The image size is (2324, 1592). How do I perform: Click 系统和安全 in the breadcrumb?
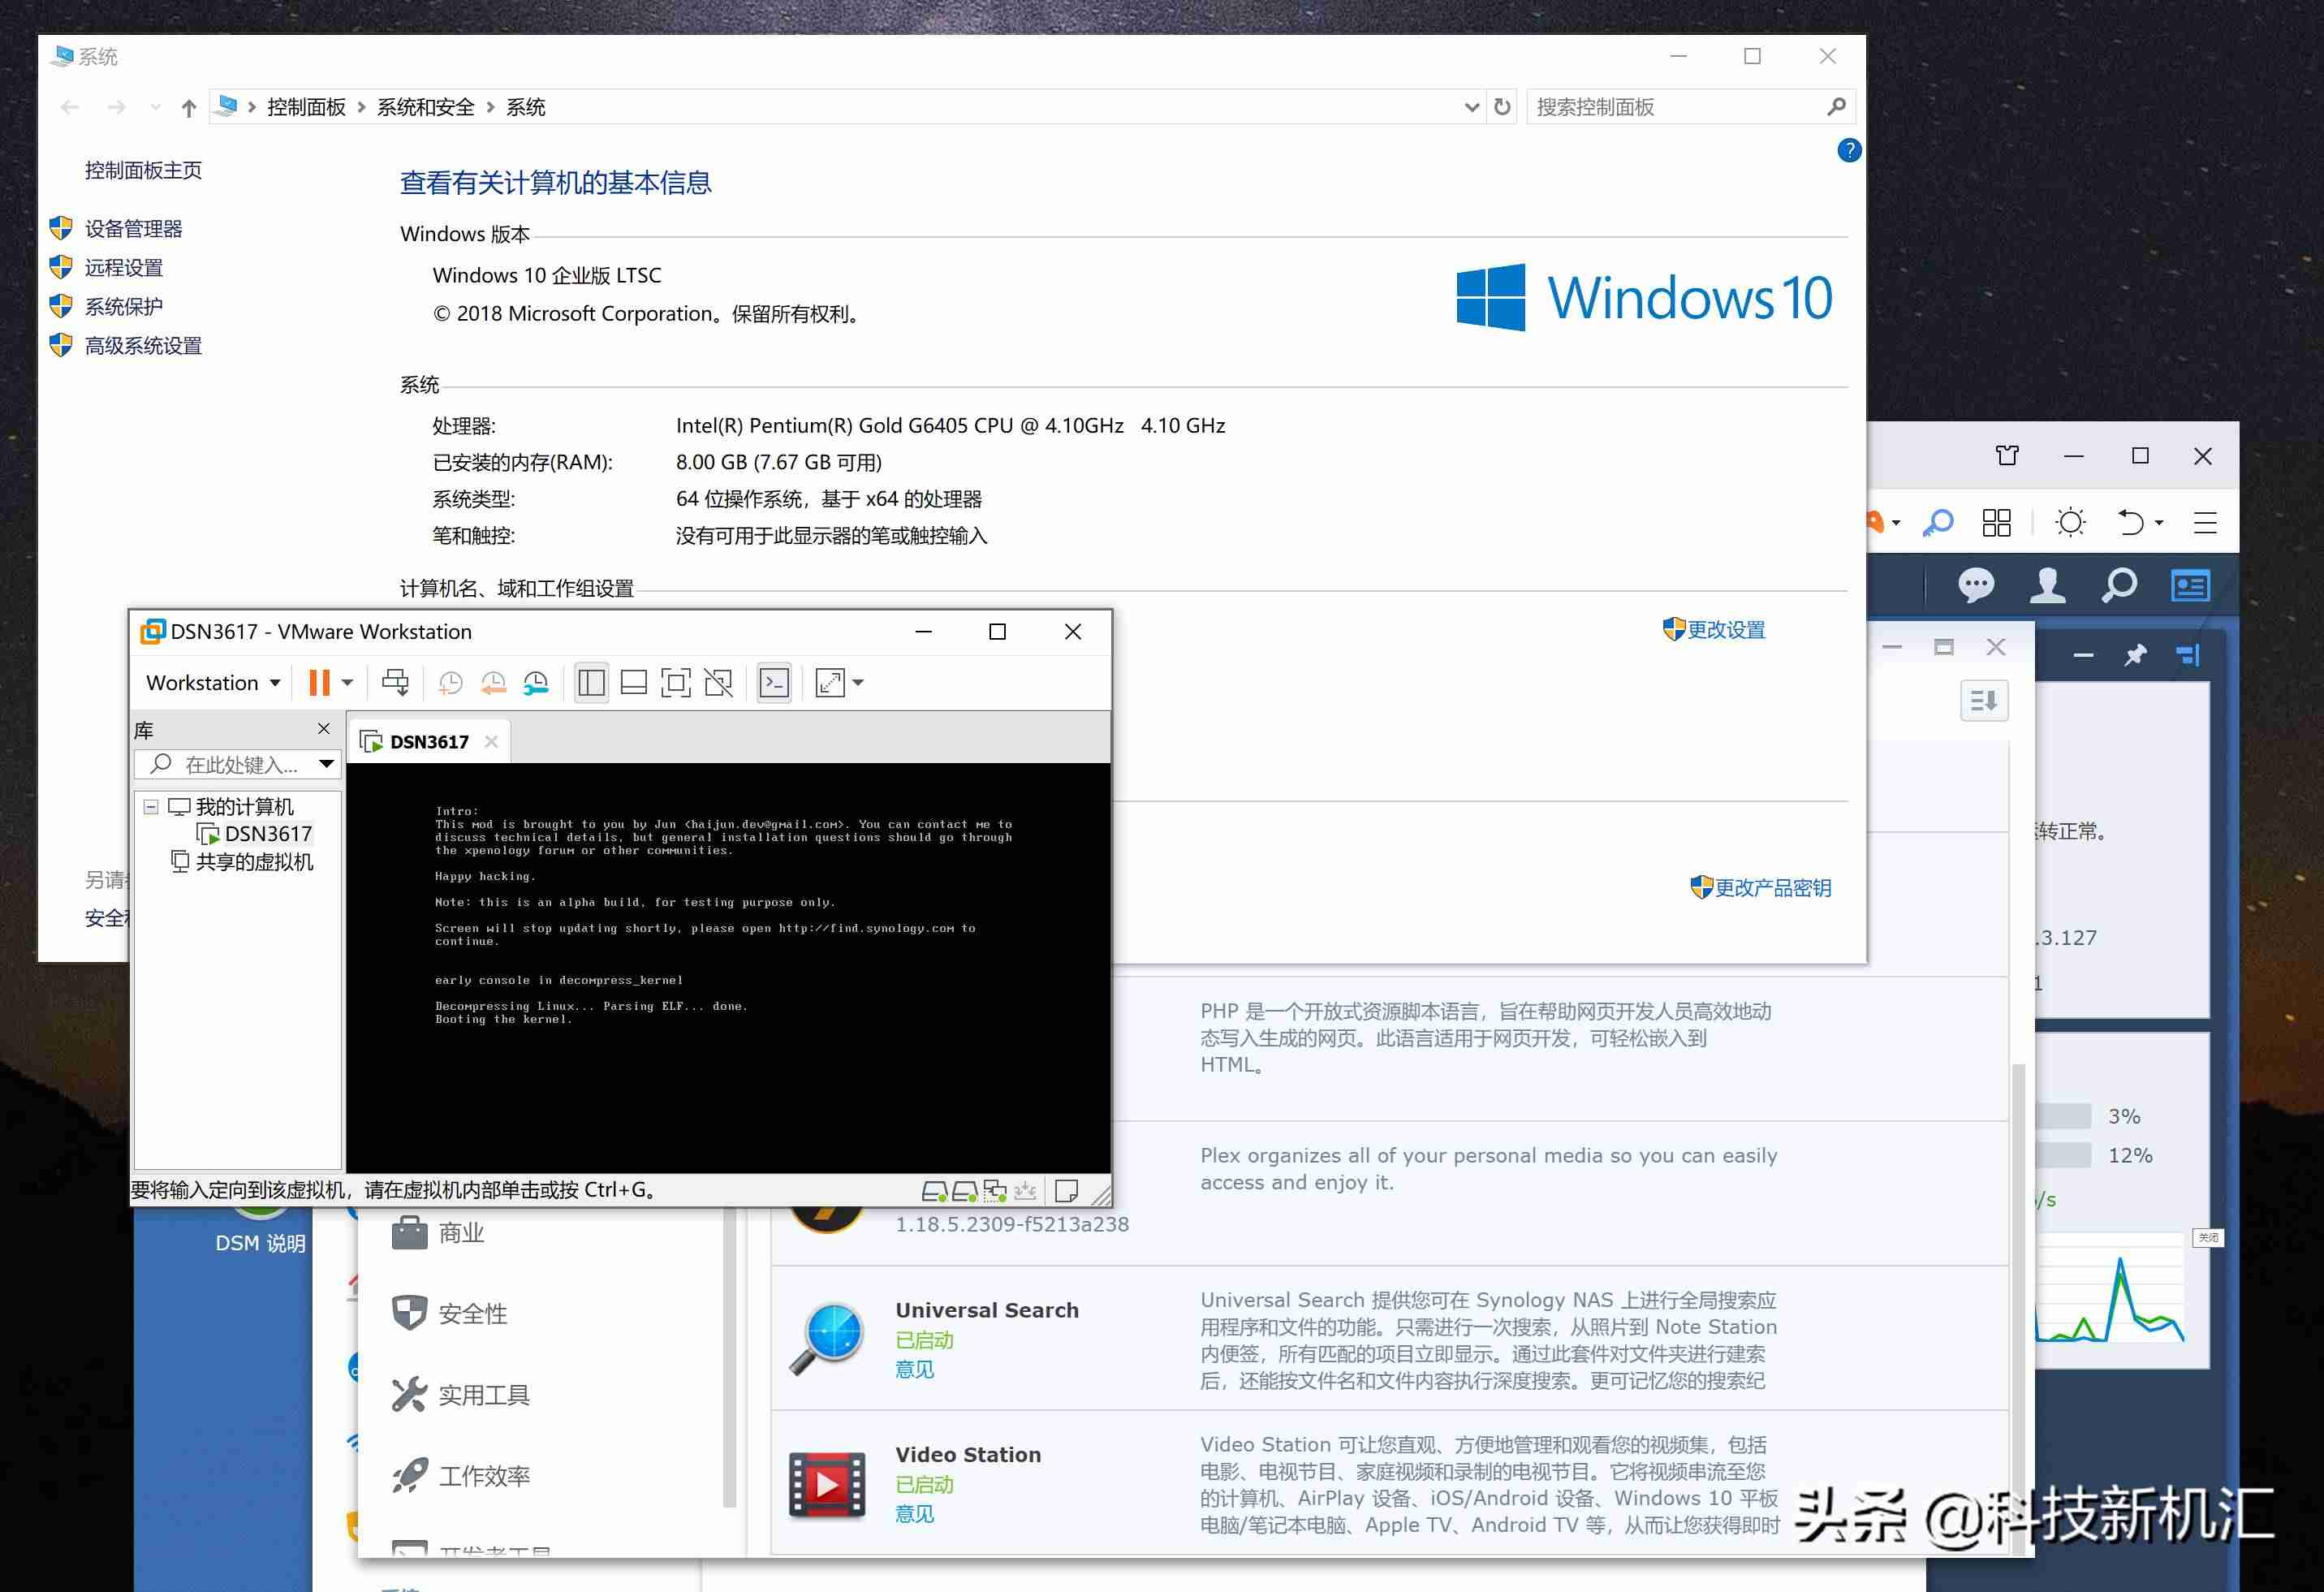click(426, 108)
